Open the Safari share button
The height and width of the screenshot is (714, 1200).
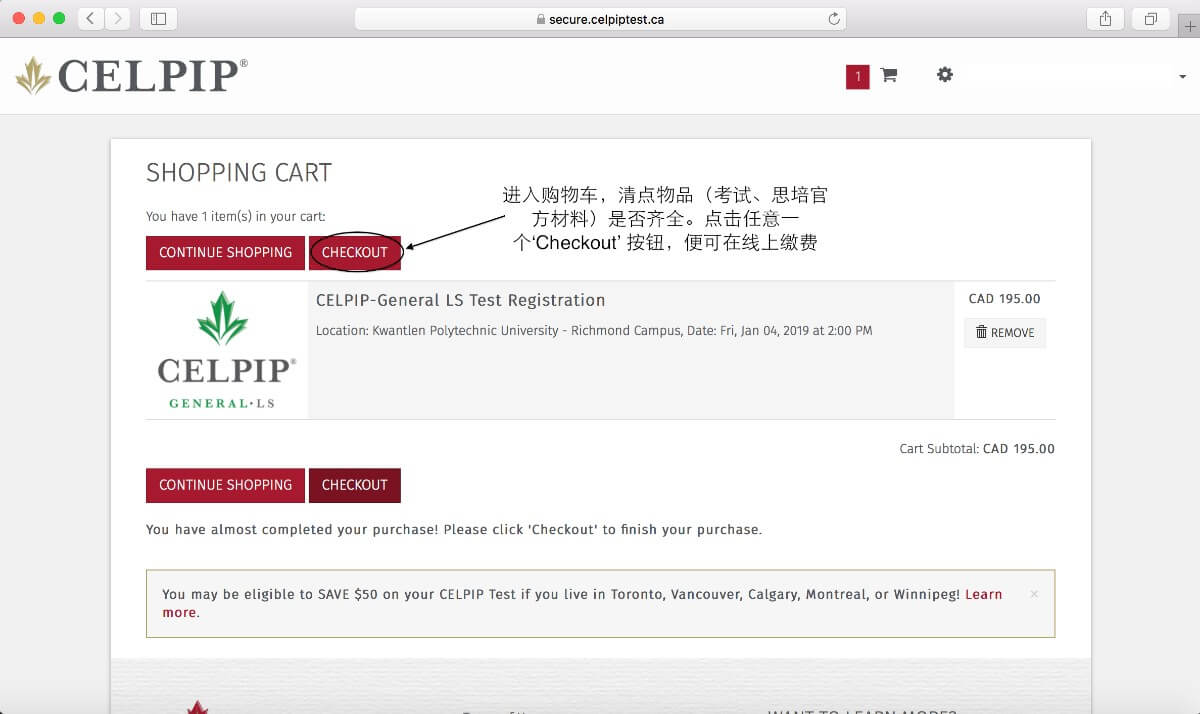pyautogui.click(x=1105, y=18)
